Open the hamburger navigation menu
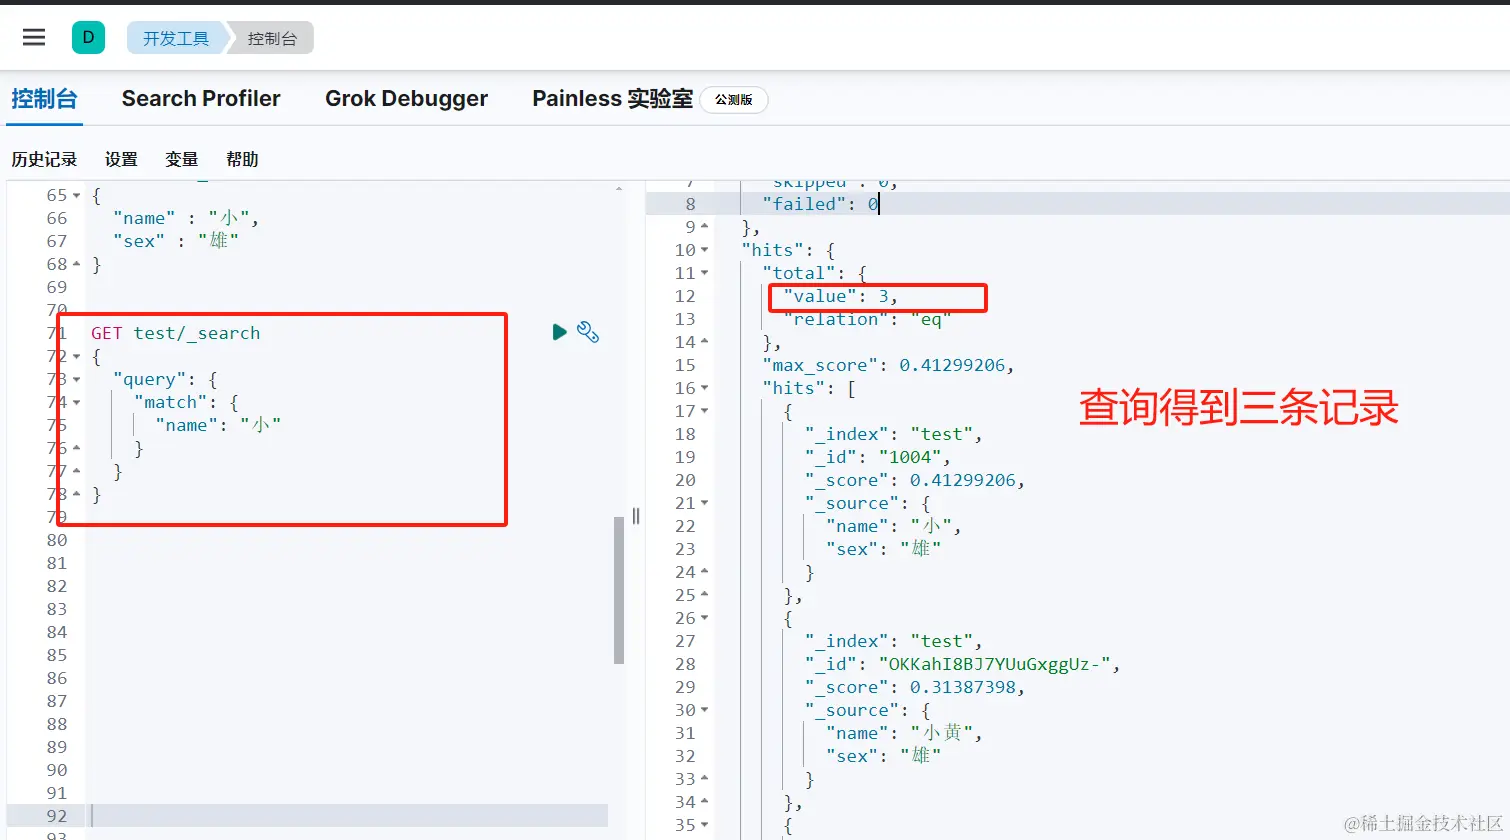1510x840 pixels. pos(34,38)
